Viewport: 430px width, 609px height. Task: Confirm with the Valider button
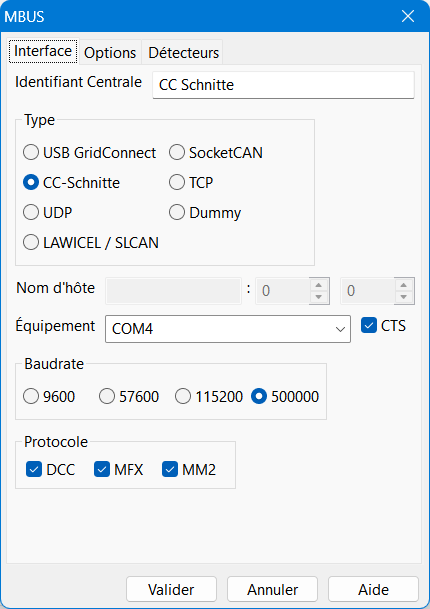click(171, 590)
